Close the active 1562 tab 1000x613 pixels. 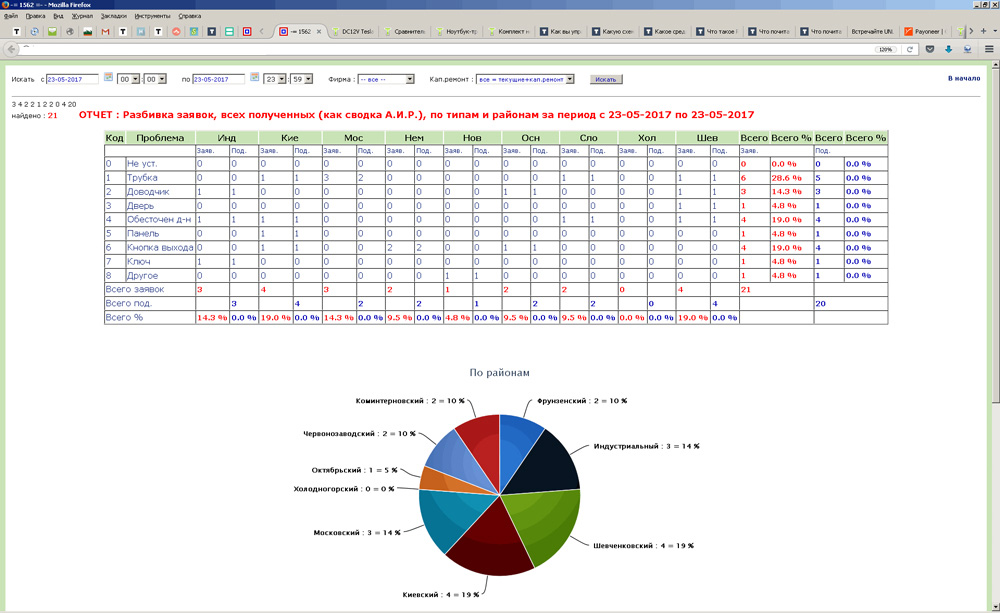(x=319, y=32)
